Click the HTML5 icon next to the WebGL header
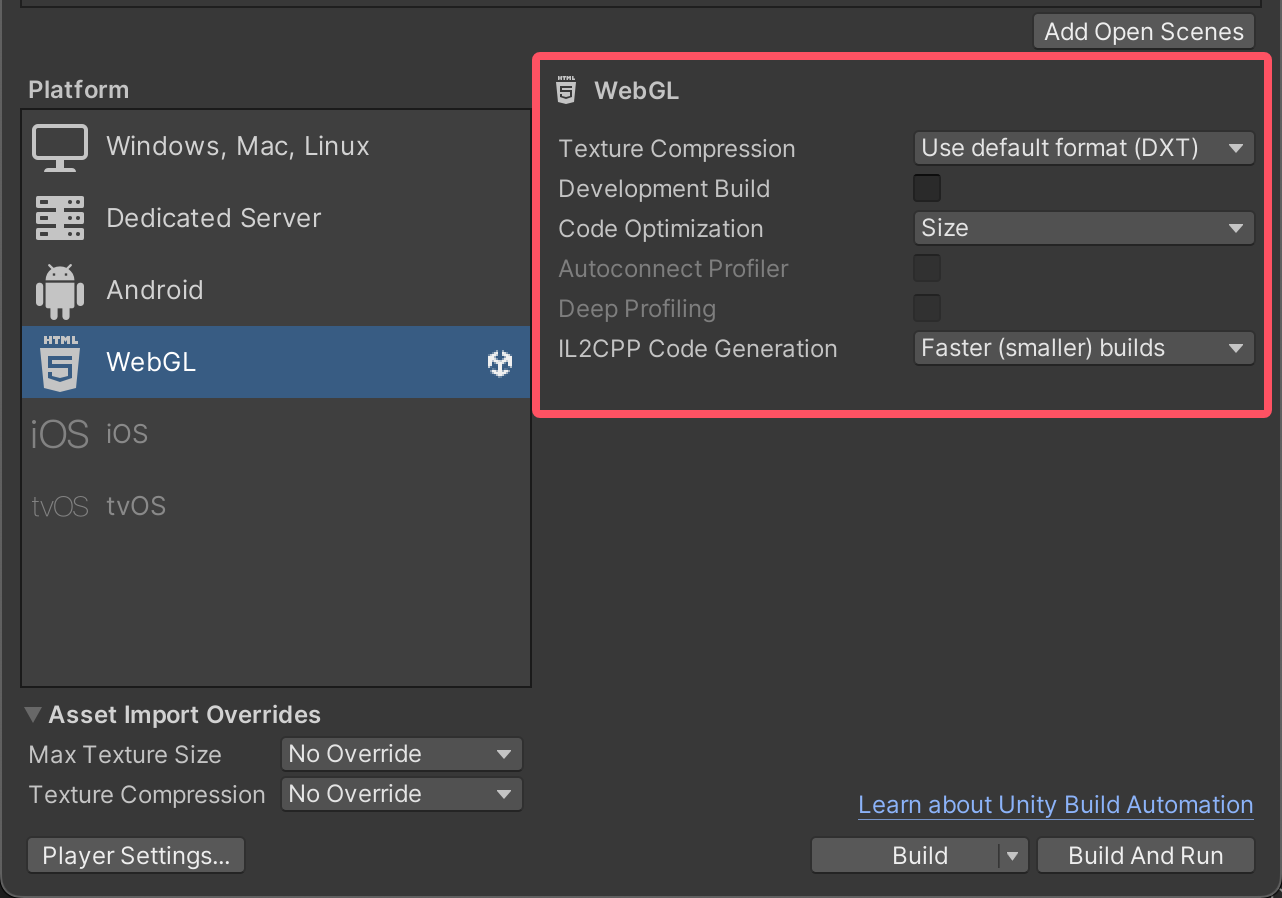Image resolution: width=1282 pixels, height=898 pixels. [x=566, y=90]
